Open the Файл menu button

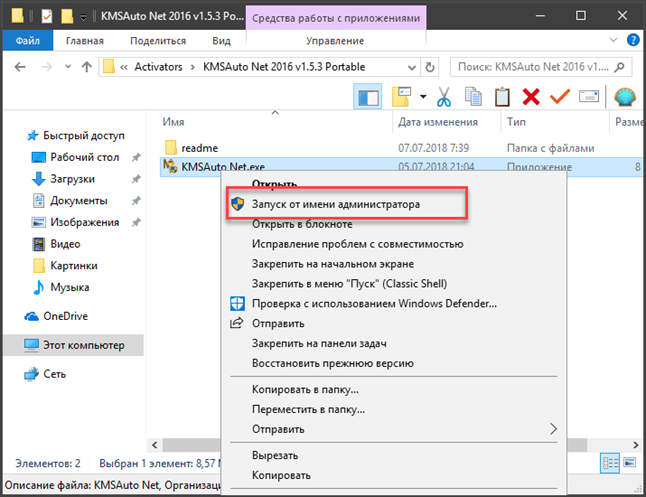click(28, 41)
